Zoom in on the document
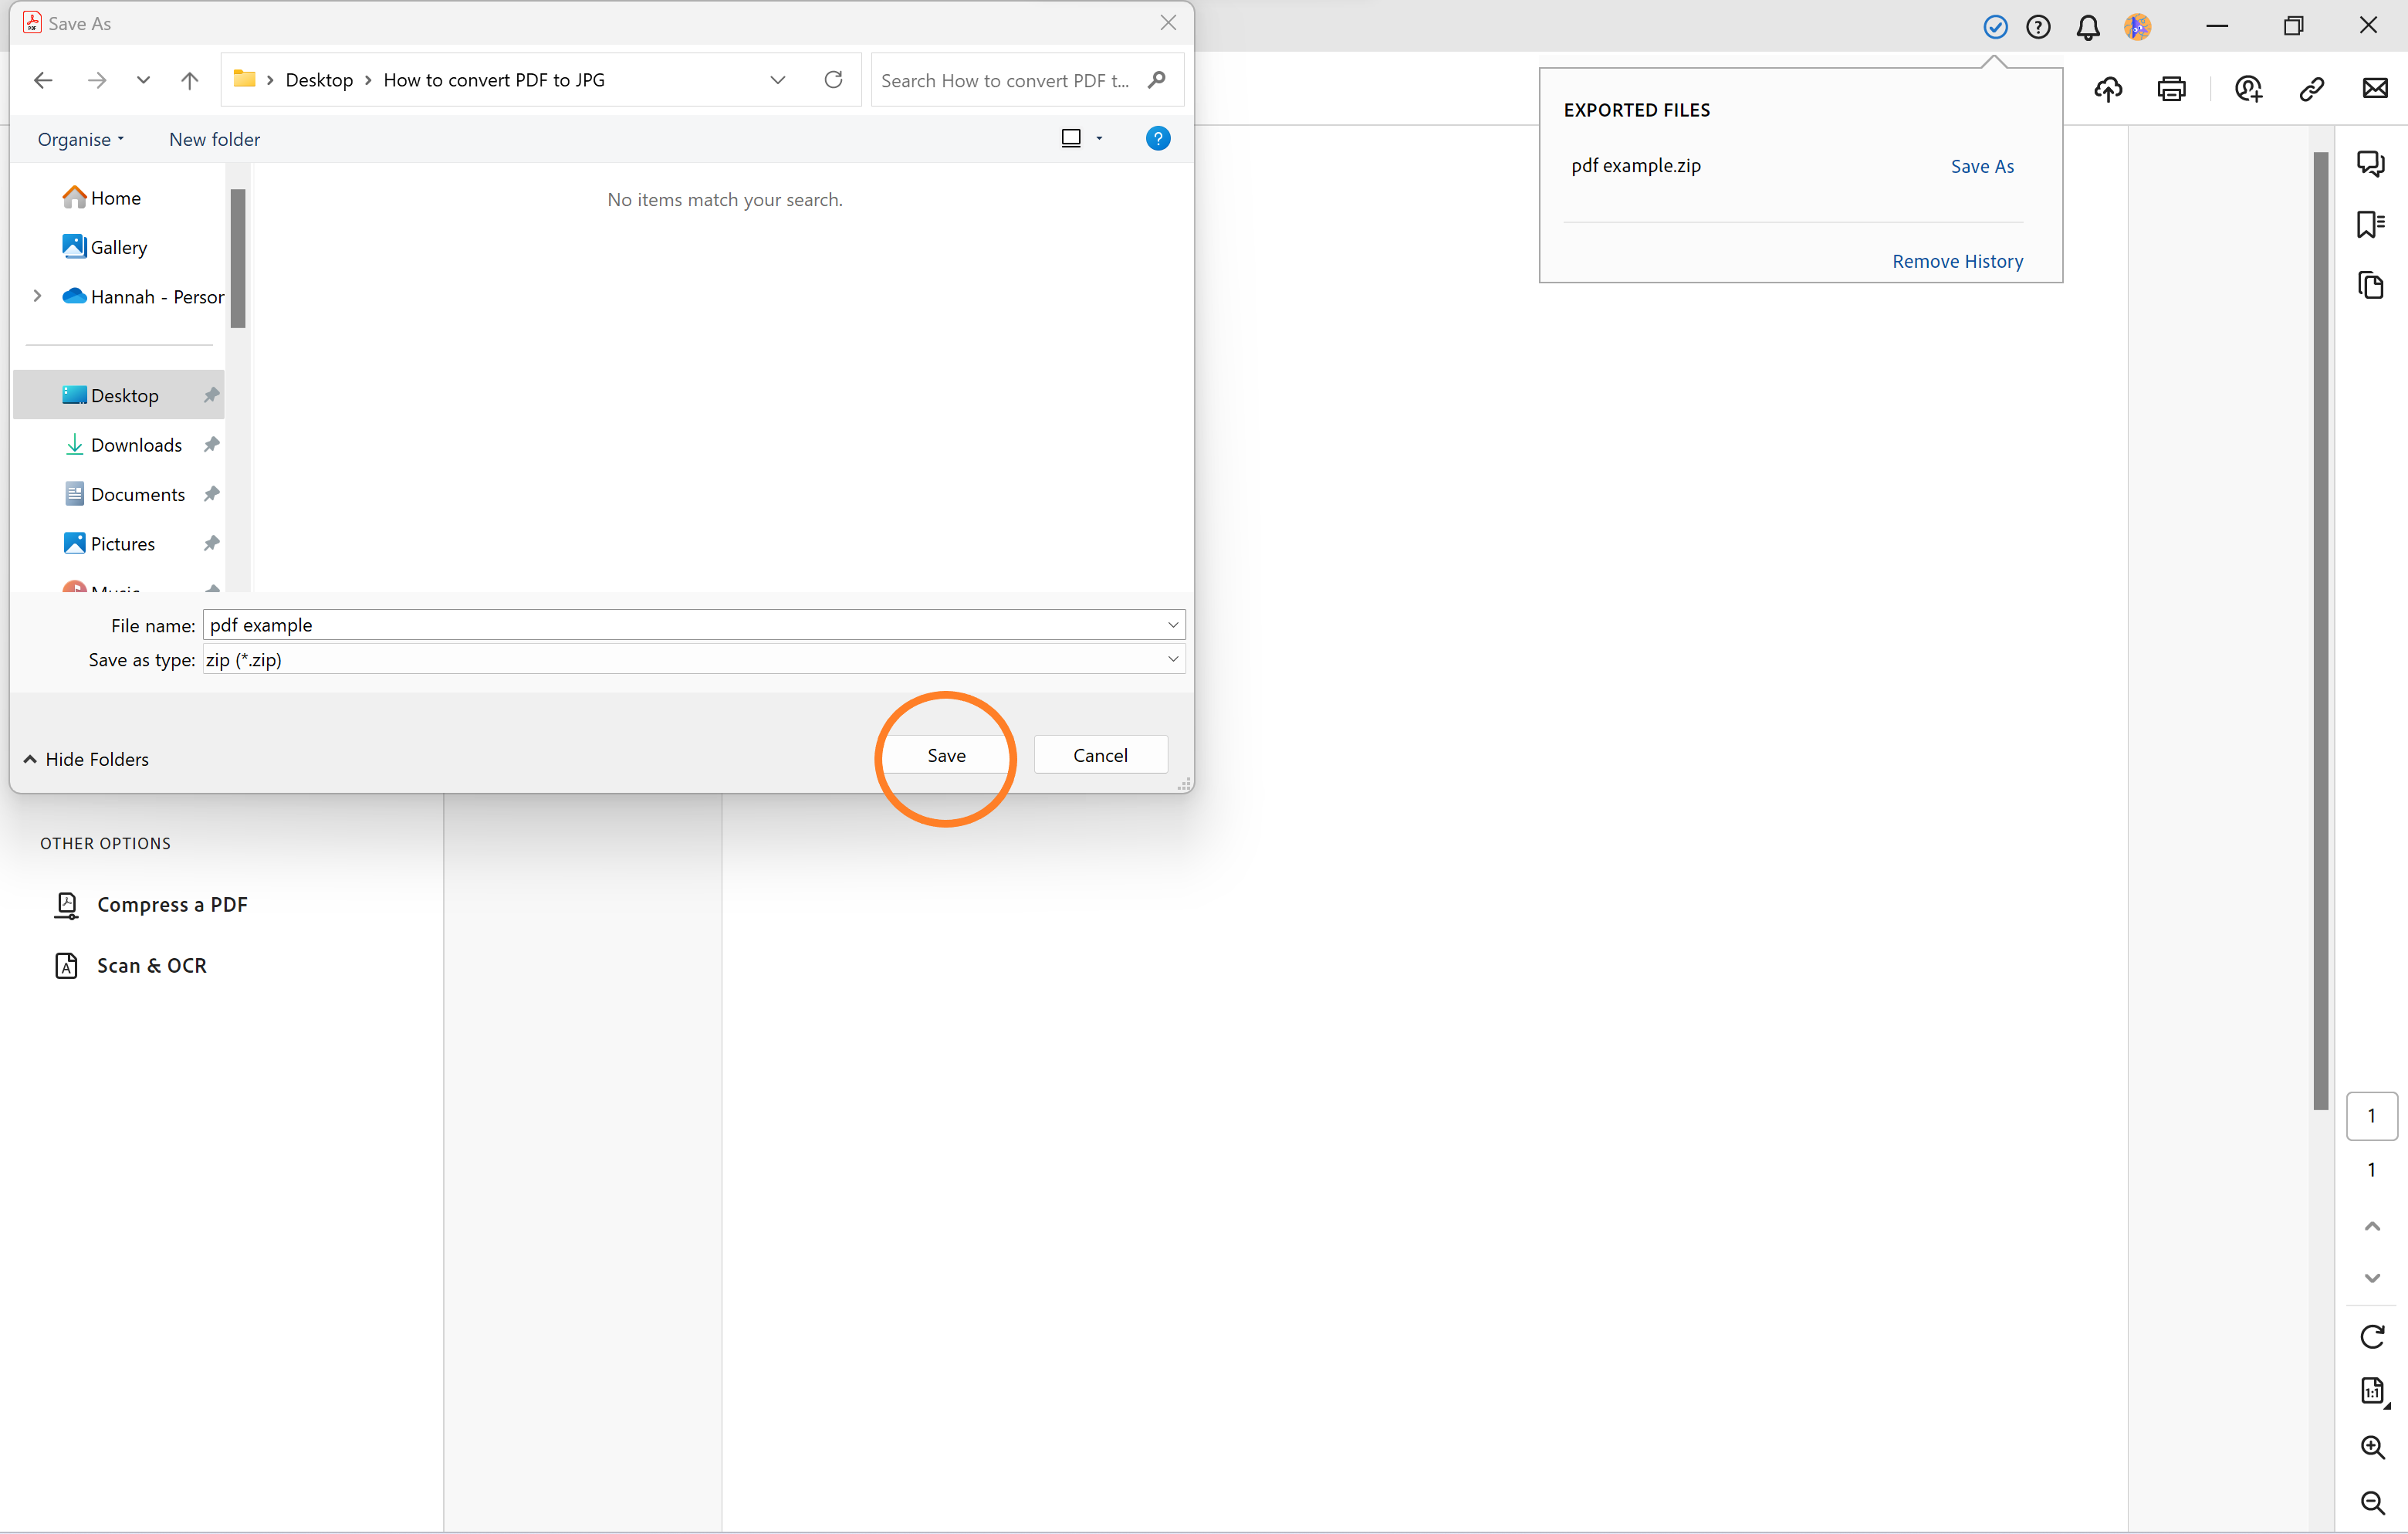The image size is (2408, 1534). pyautogui.click(x=2372, y=1447)
